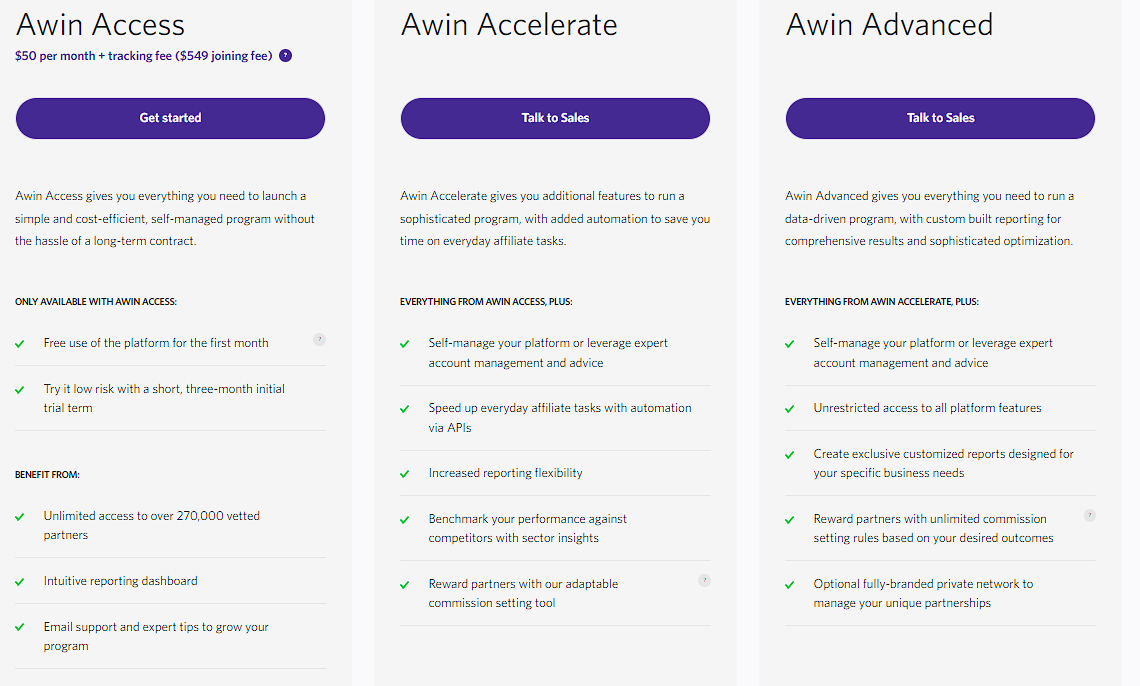The width and height of the screenshot is (1140, 686).
Task: Click checkmark beside 270,000 vetted partners
Action: [20, 517]
